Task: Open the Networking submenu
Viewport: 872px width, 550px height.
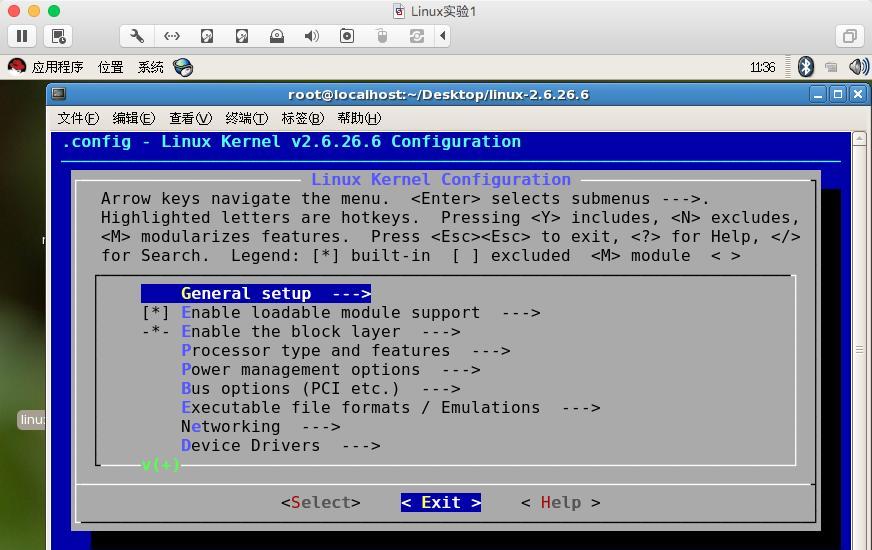Action: (x=260, y=427)
